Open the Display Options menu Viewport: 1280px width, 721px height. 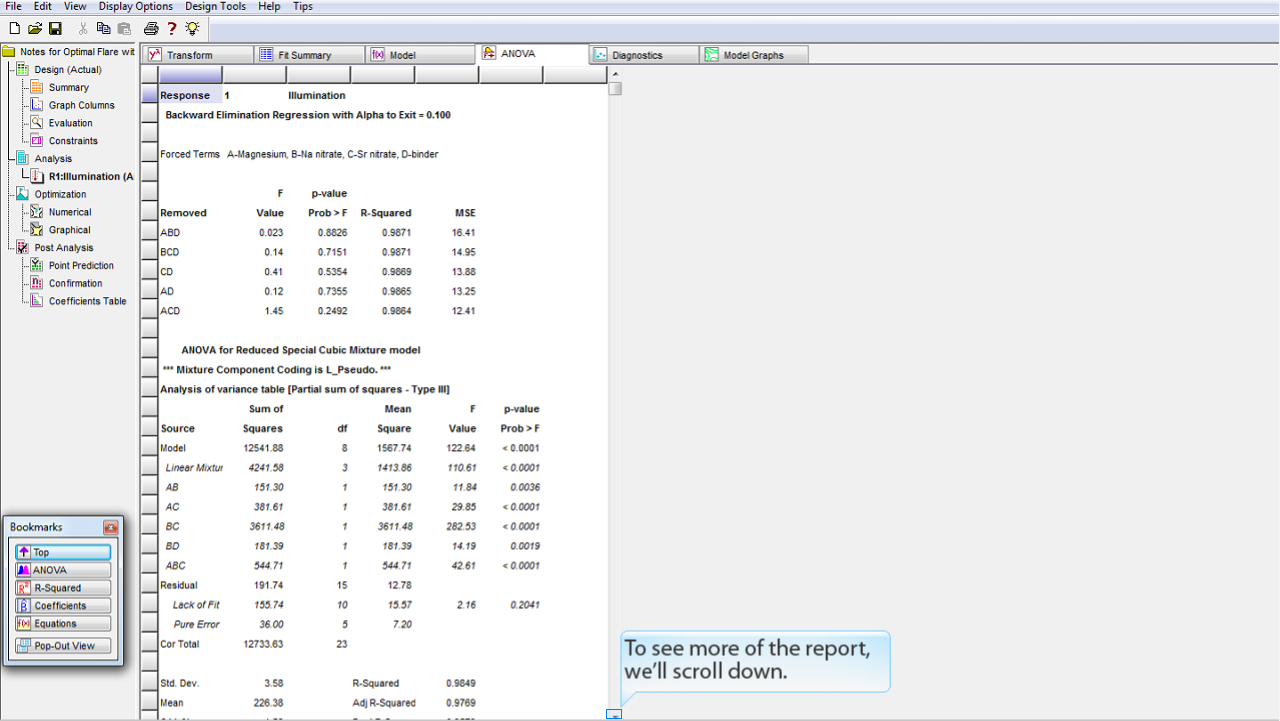(135, 6)
